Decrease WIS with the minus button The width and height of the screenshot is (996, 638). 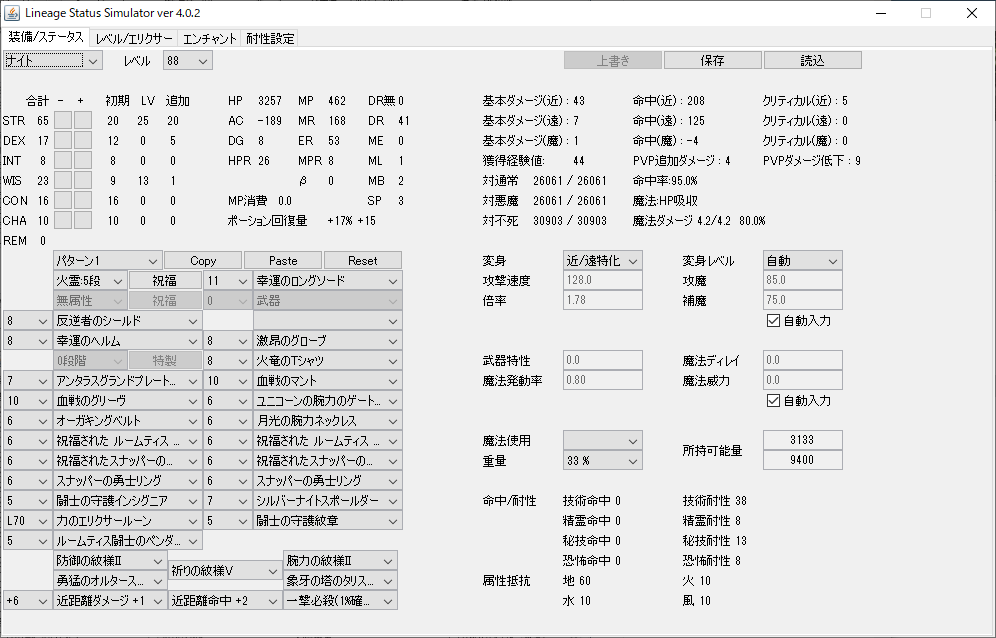[x=62, y=180]
